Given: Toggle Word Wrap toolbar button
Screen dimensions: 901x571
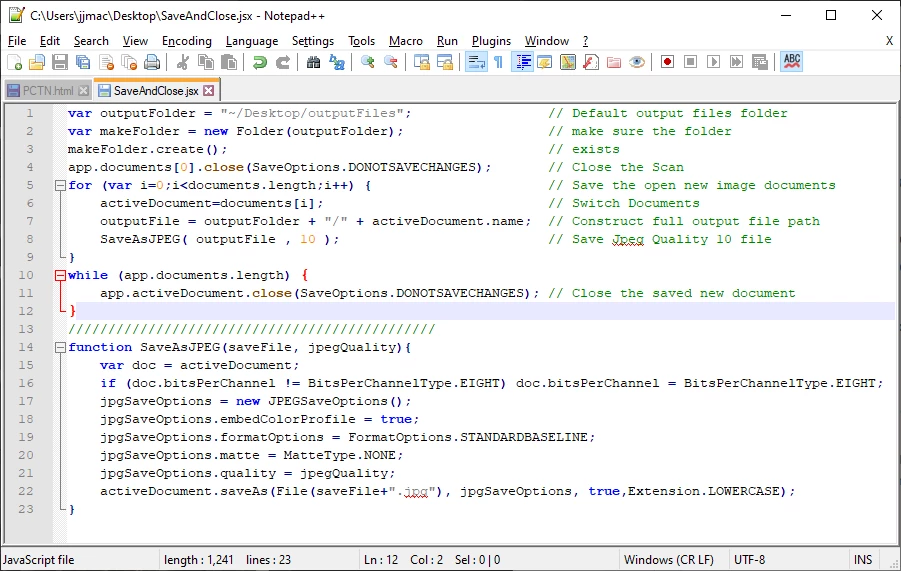Looking at the screenshot, I should [476, 61].
